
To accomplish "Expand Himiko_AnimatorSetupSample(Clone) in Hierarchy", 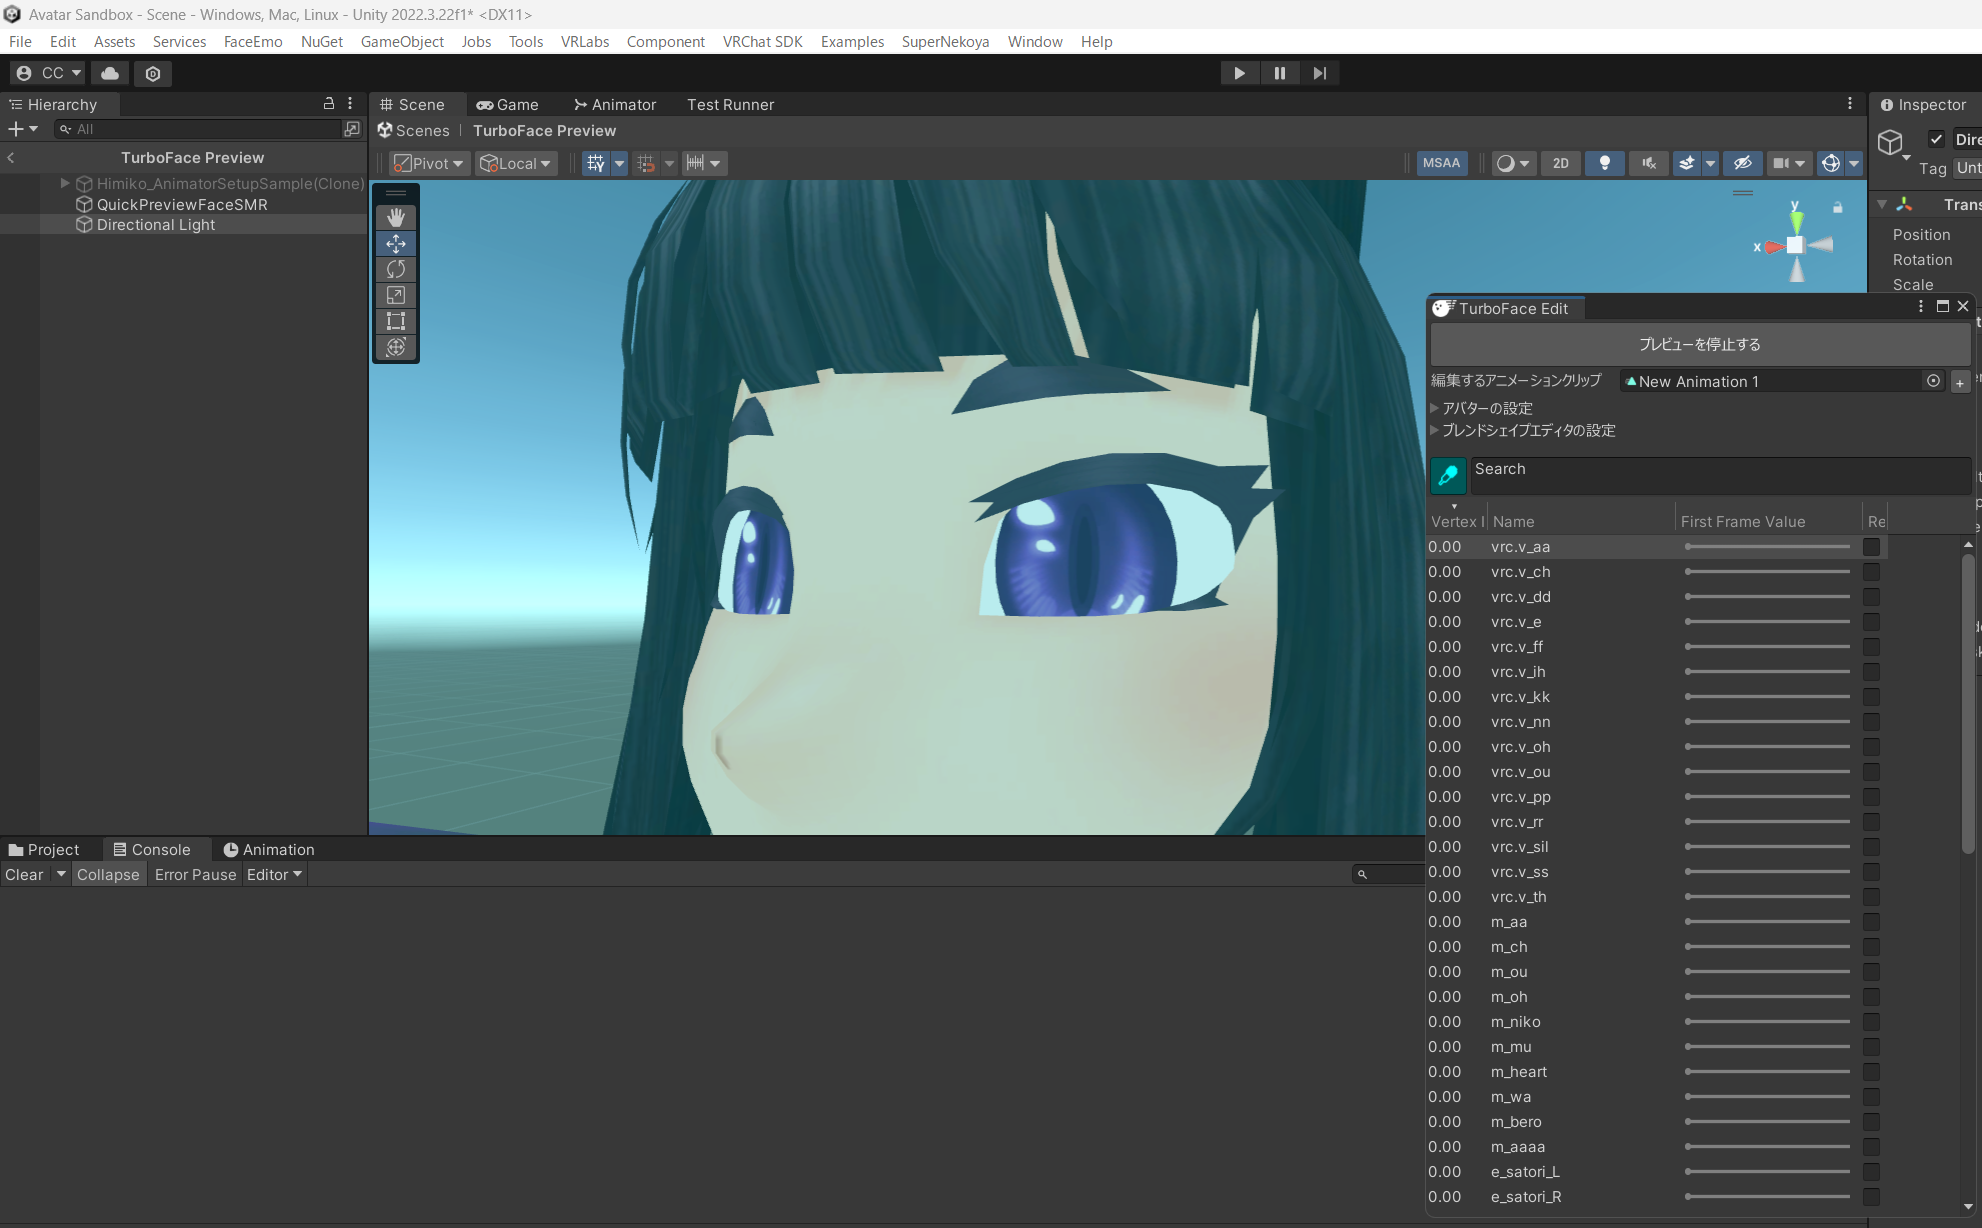I will tap(65, 183).
